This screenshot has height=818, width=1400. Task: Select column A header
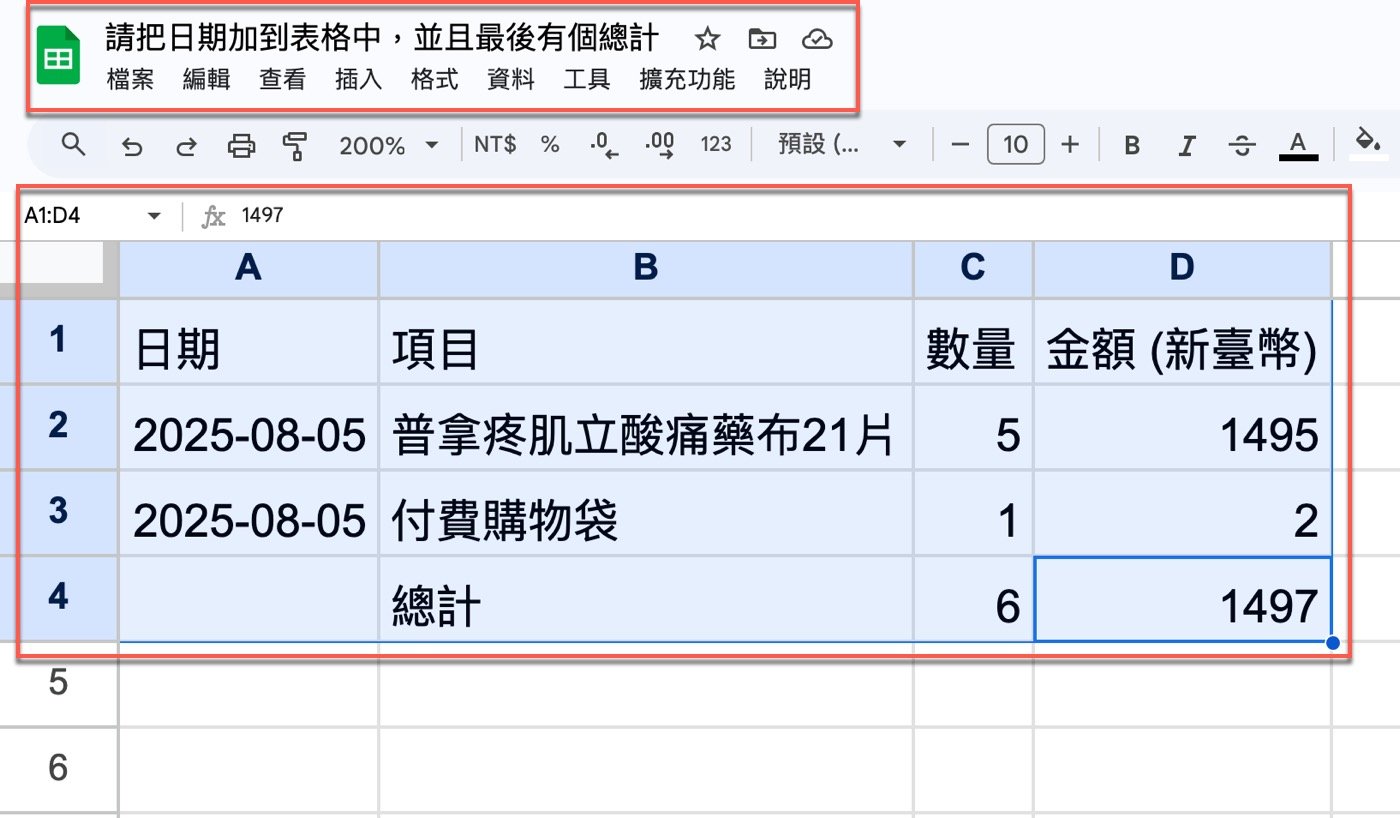point(248,268)
